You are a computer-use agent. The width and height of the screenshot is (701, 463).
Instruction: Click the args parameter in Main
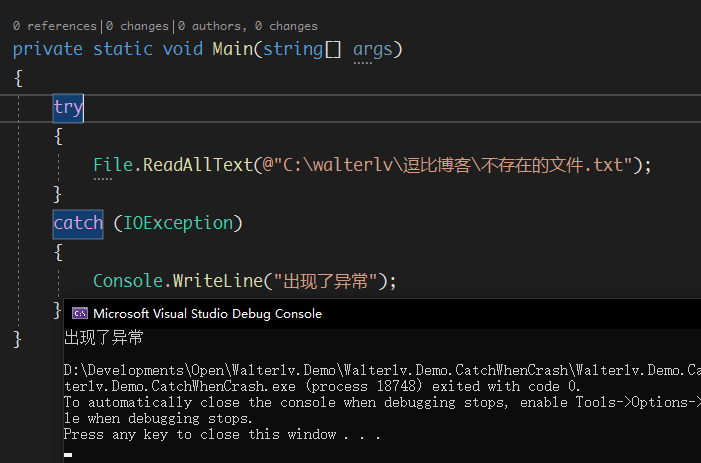coord(373,49)
